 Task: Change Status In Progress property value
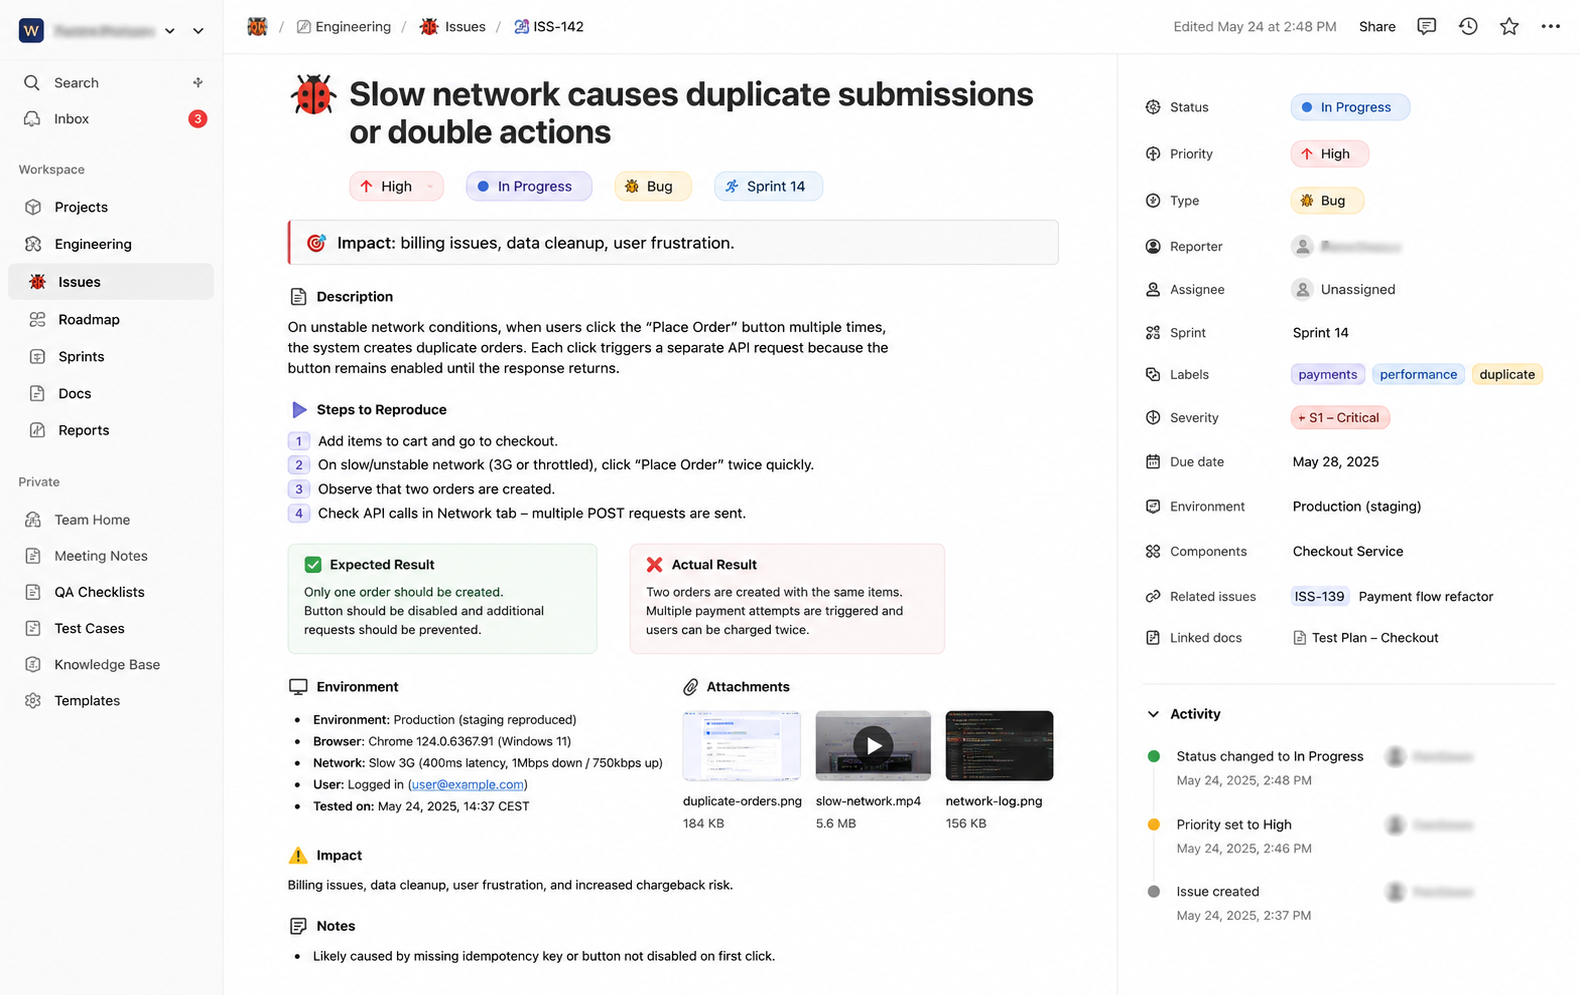pyautogui.click(x=1350, y=107)
